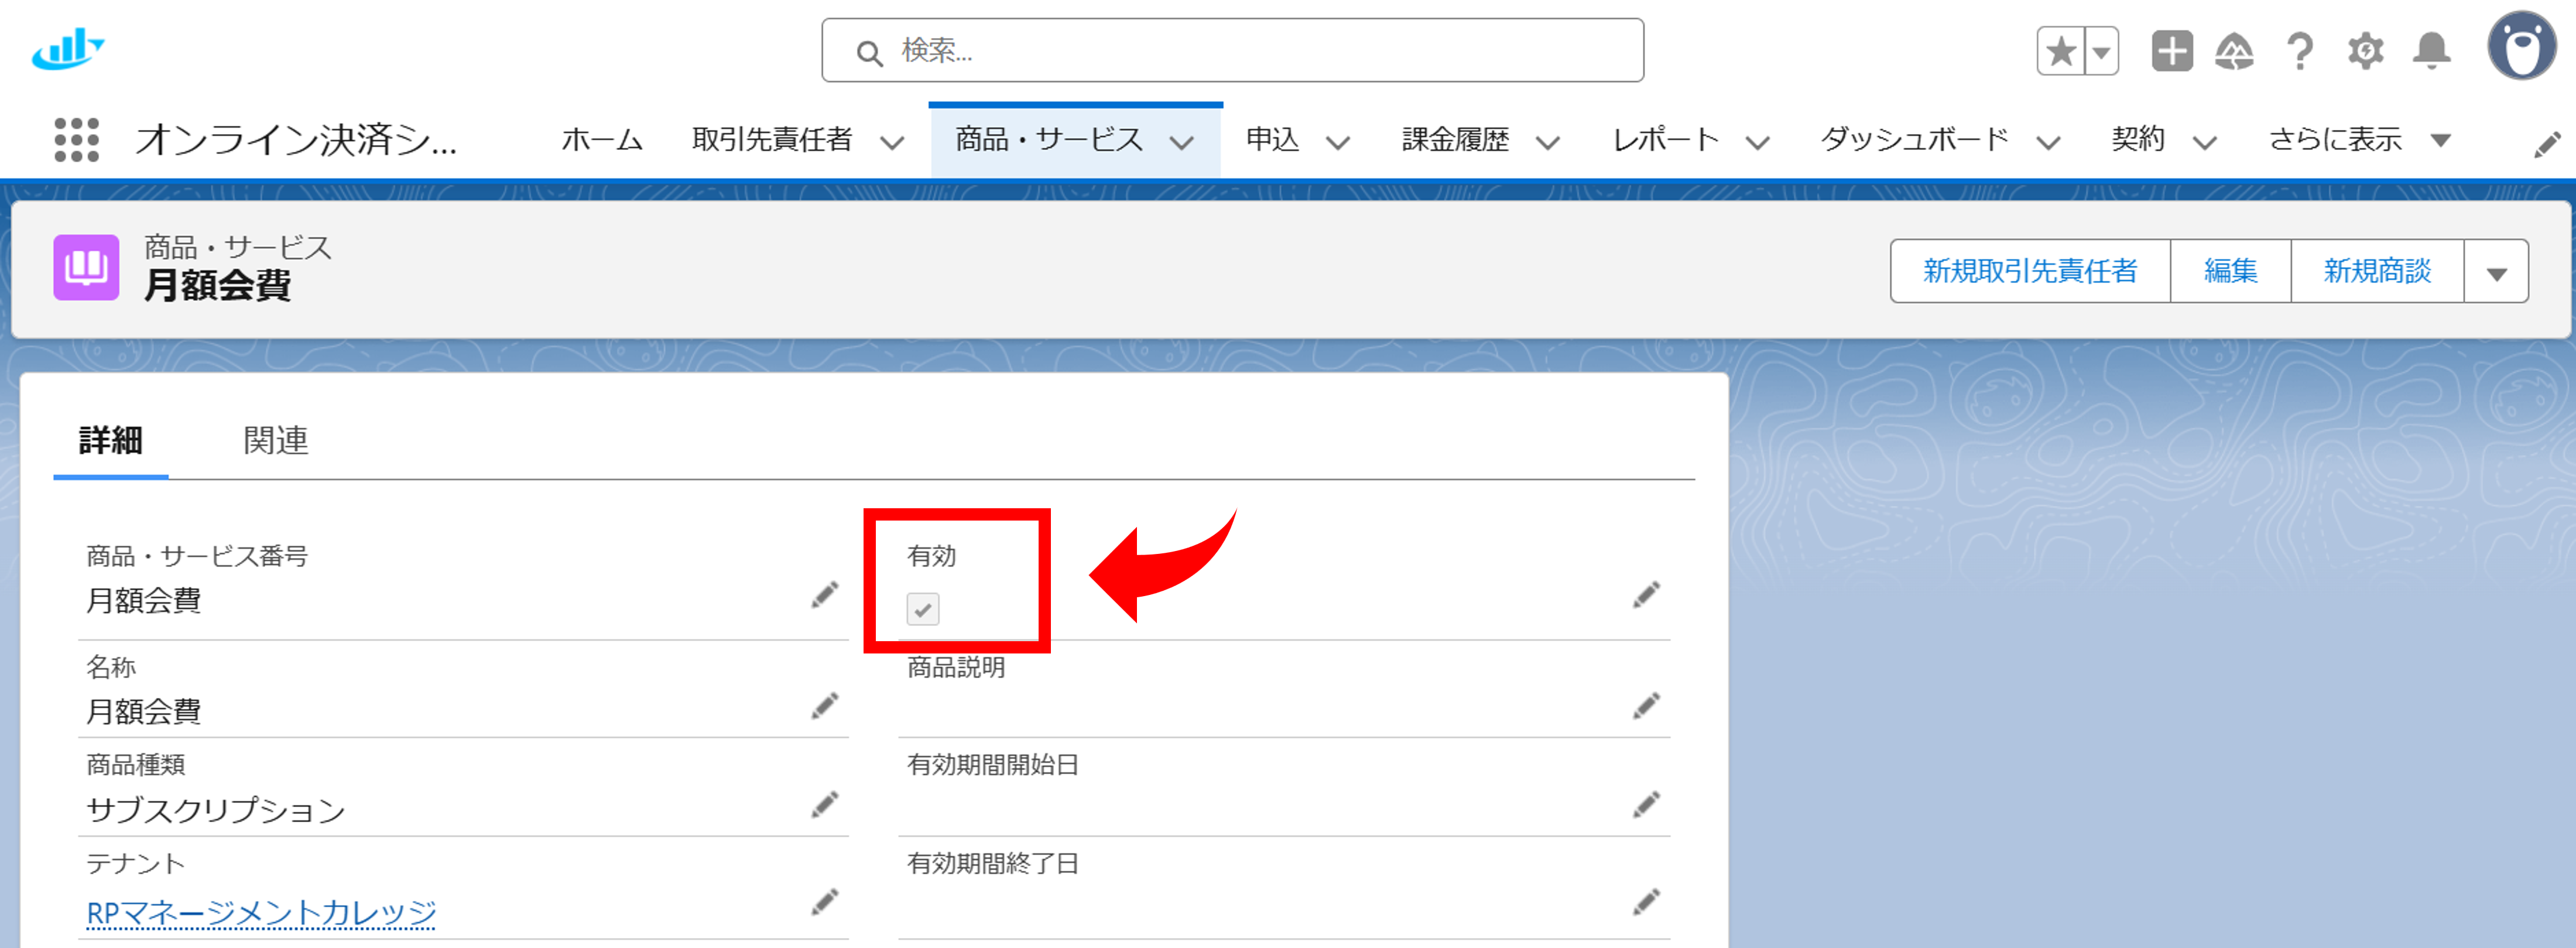The height and width of the screenshot is (948, 2576).
Task: Open Salesforce Setup via the gear icon
Action: coord(2366,51)
